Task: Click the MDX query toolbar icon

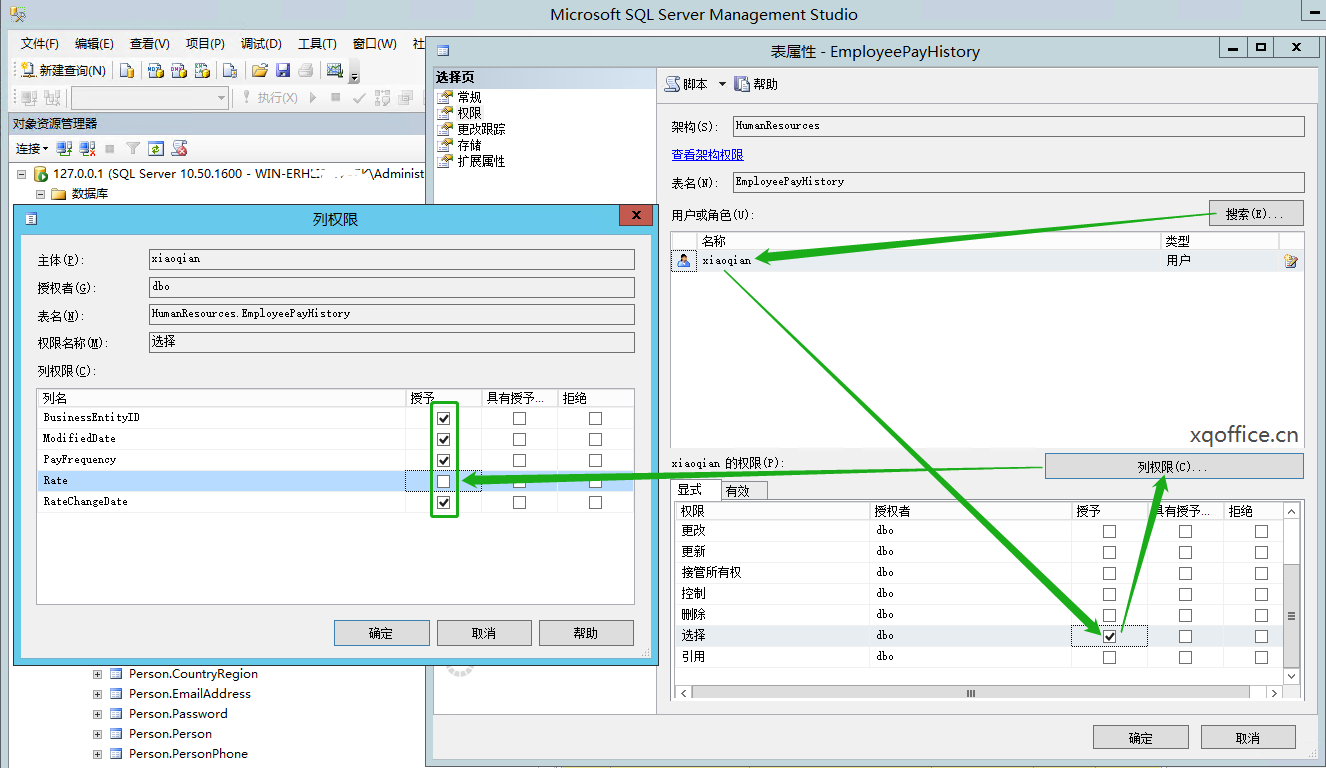Action: coord(155,70)
